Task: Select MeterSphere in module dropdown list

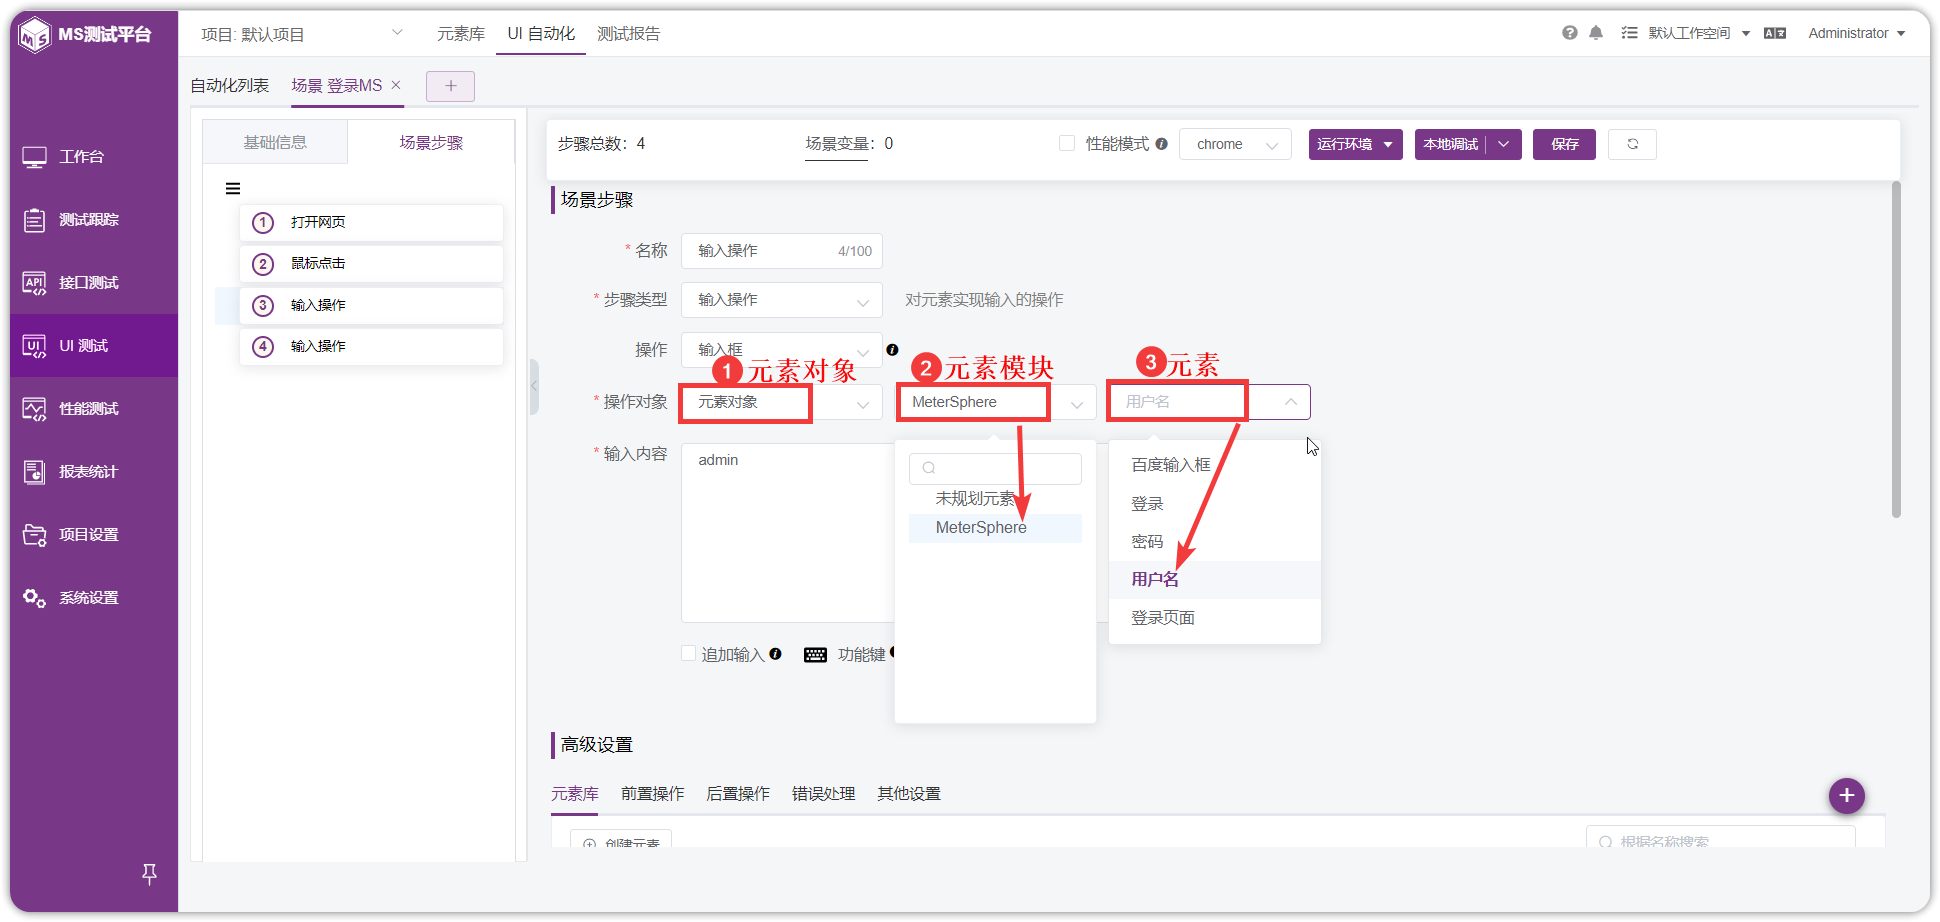Action: point(995,528)
